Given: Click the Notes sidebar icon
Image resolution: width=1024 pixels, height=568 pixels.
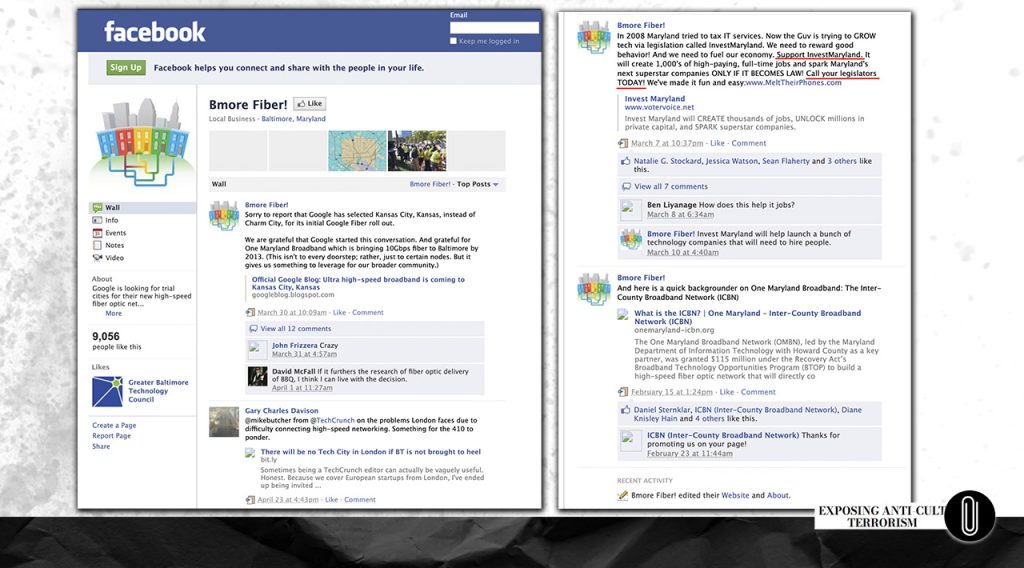Looking at the screenshot, I should pos(97,245).
